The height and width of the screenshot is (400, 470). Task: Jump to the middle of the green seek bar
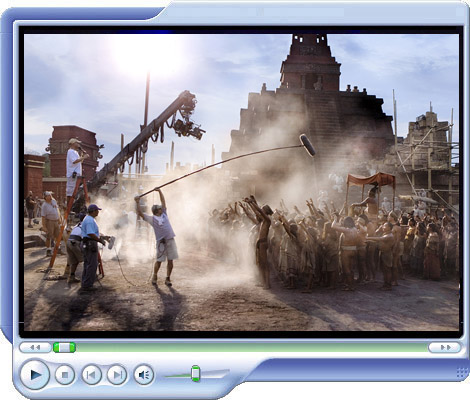(241, 347)
